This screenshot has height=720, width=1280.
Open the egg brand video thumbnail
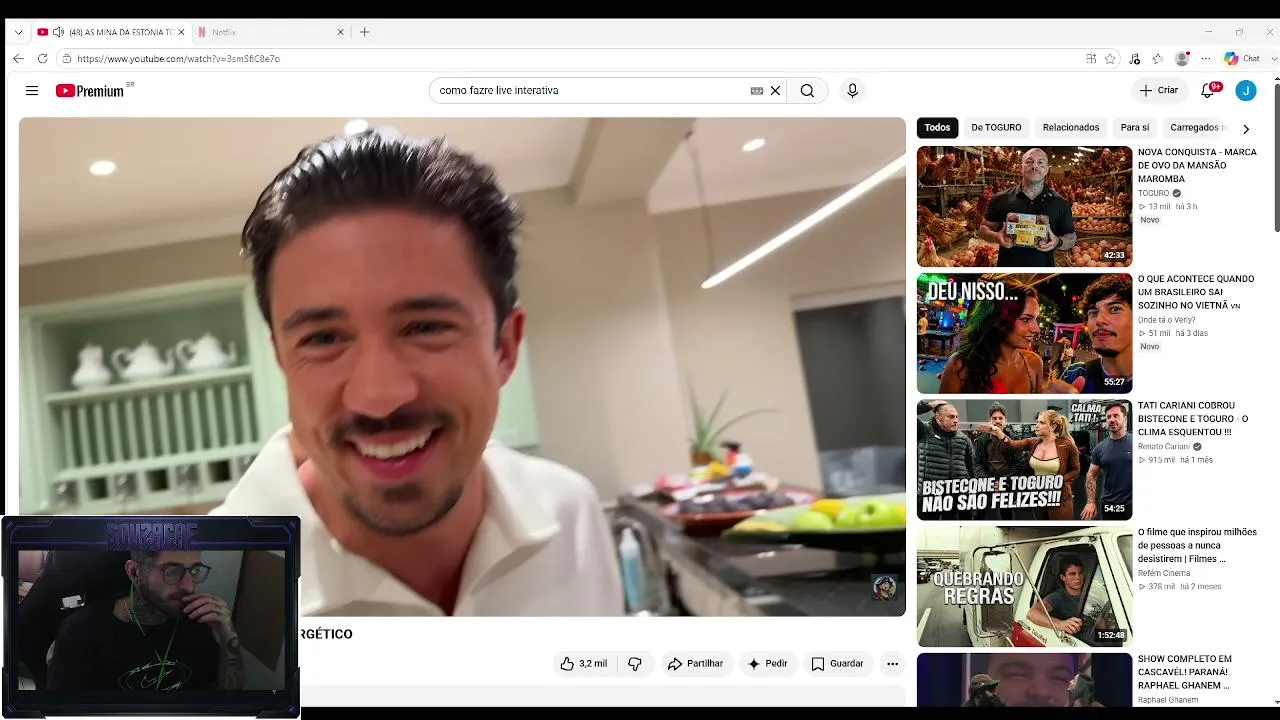click(x=1024, y=207)
